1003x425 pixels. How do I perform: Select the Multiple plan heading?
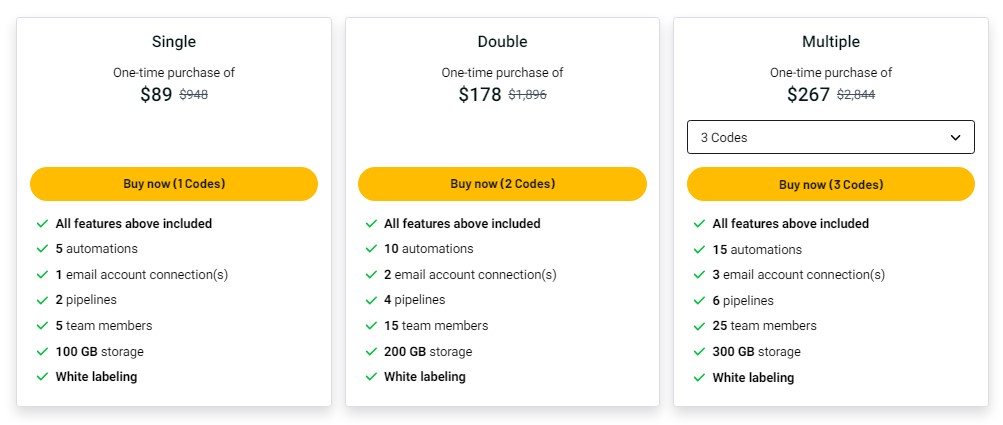click(830, 42)
